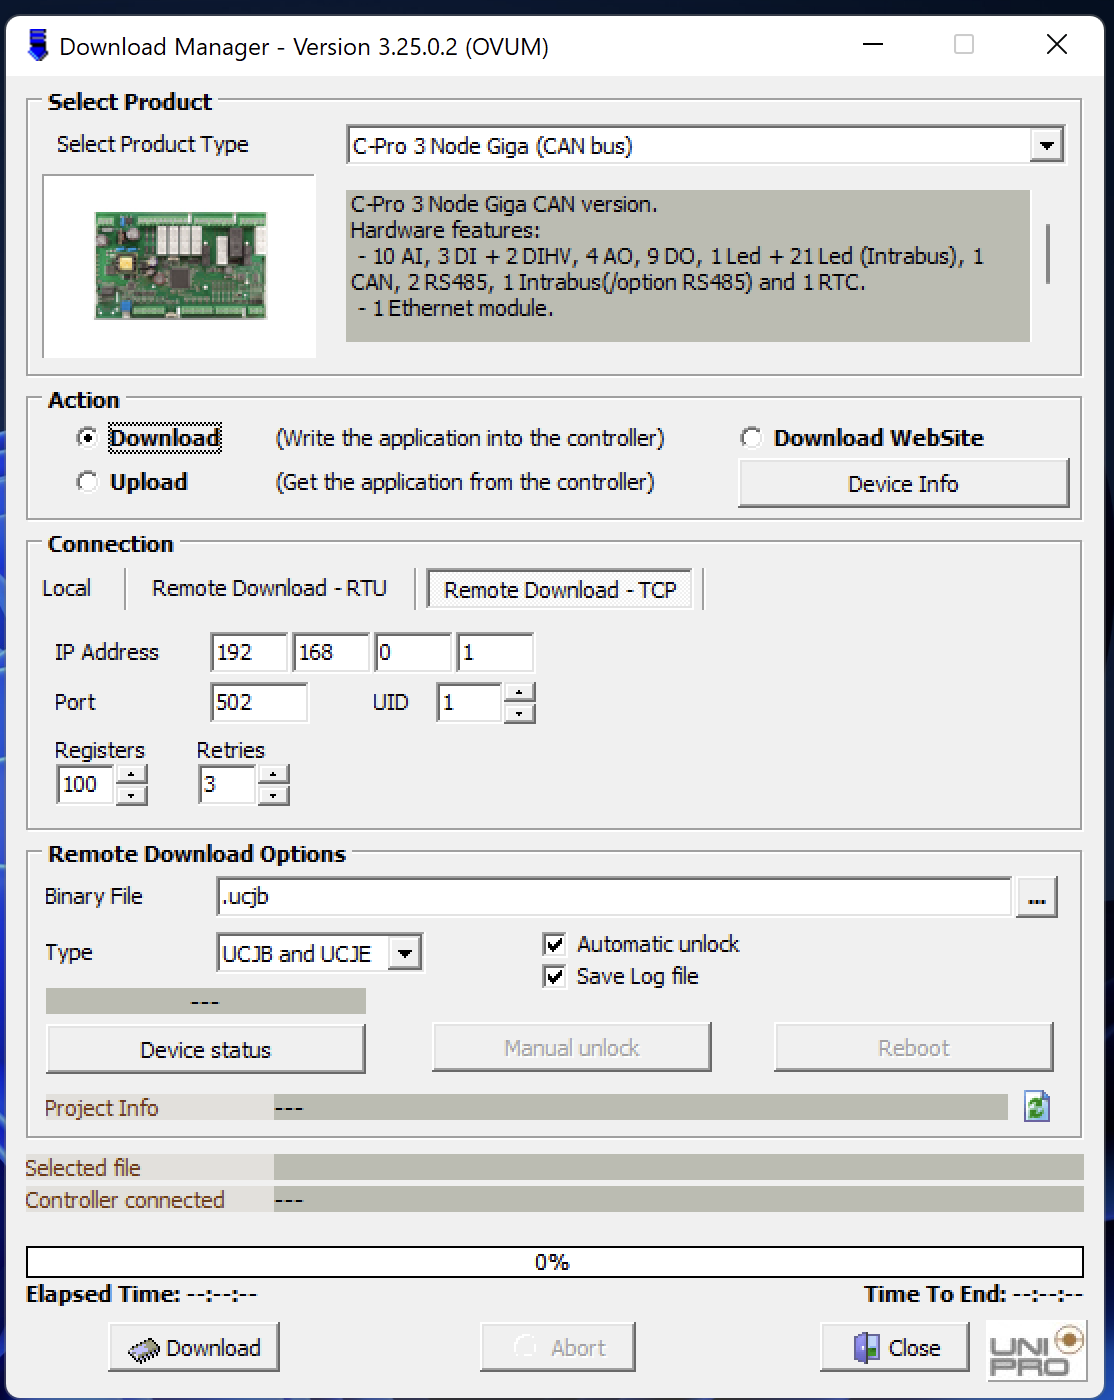Click the Close button with door icon
Screen dimensions: 1114x1400
click(895, 1348)
